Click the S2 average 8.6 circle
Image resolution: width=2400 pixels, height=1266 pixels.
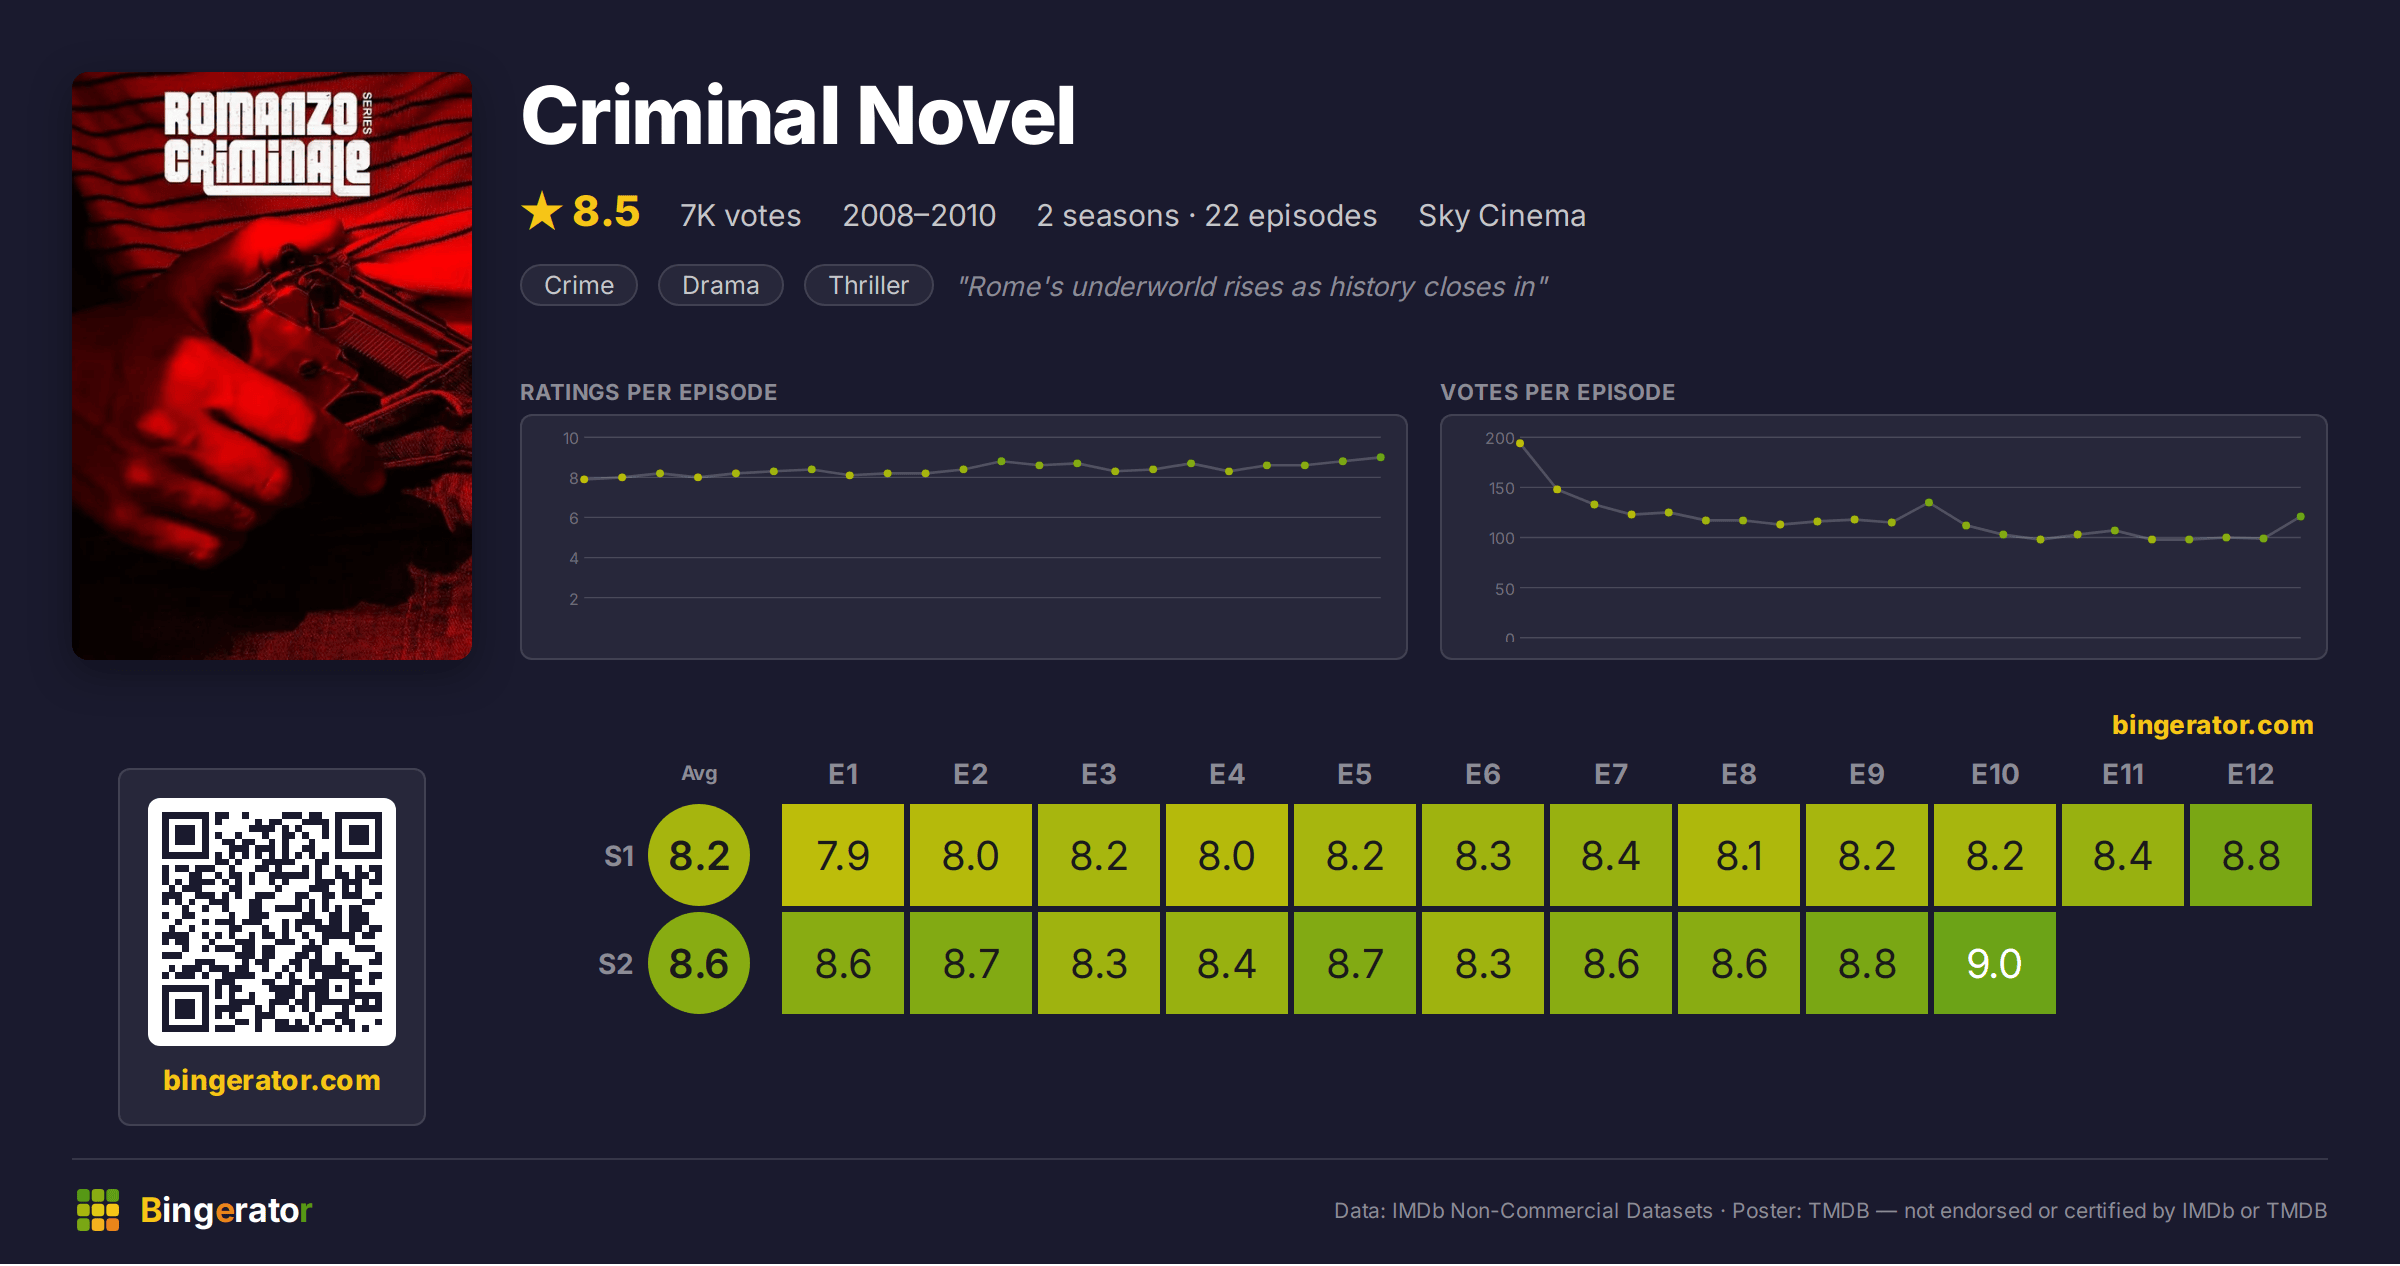point(699,963)
